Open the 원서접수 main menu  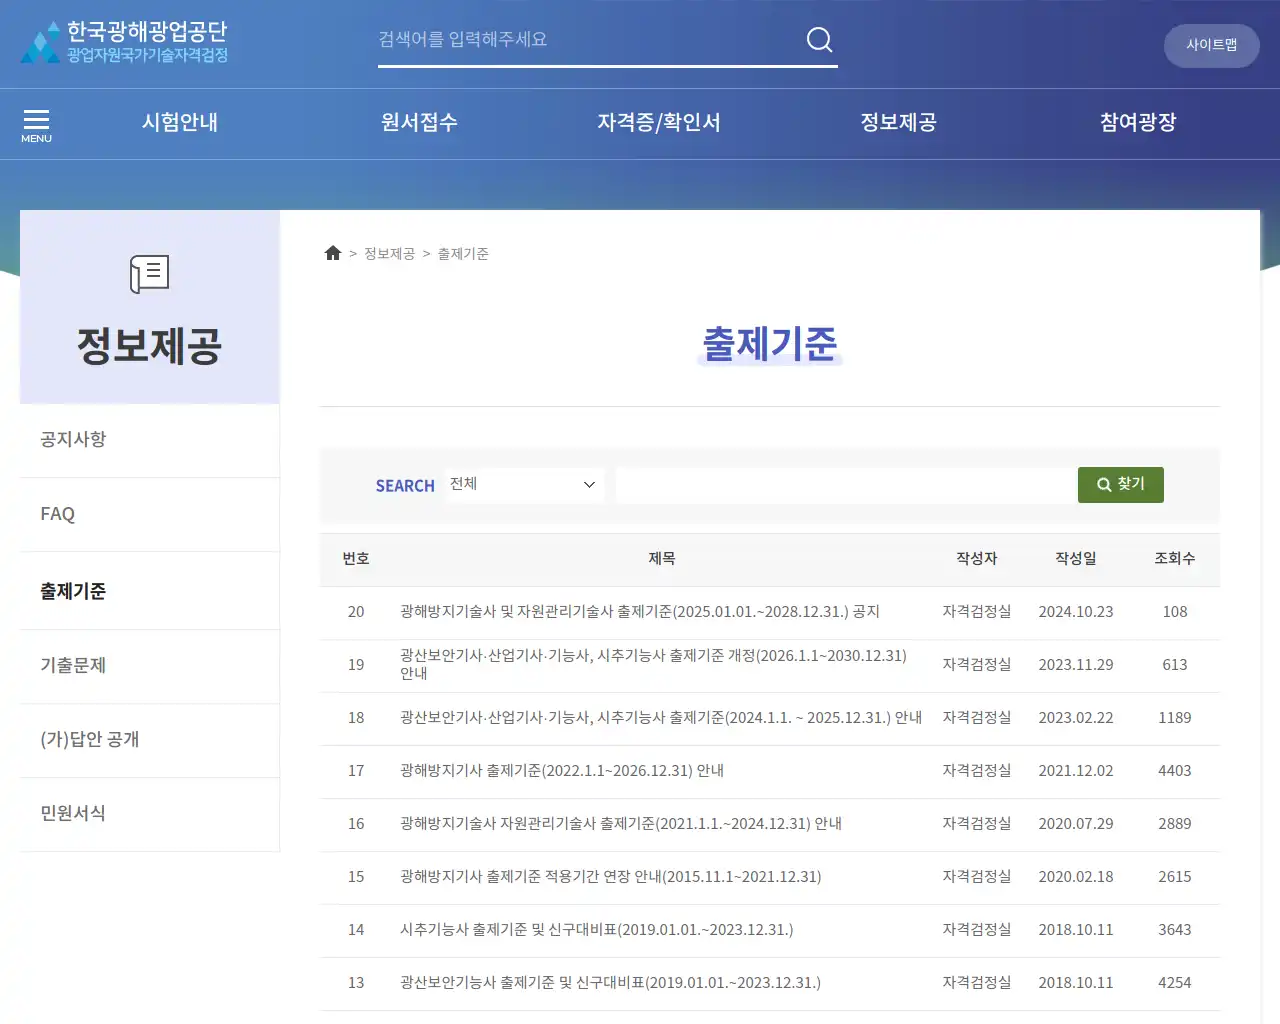[x=419, y=122]
